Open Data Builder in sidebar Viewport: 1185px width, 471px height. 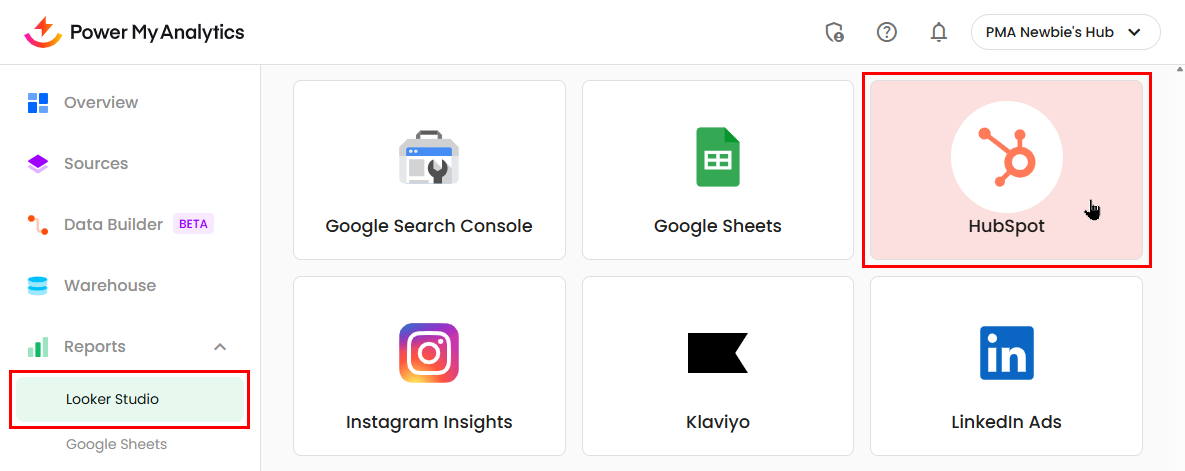point(112,224)
